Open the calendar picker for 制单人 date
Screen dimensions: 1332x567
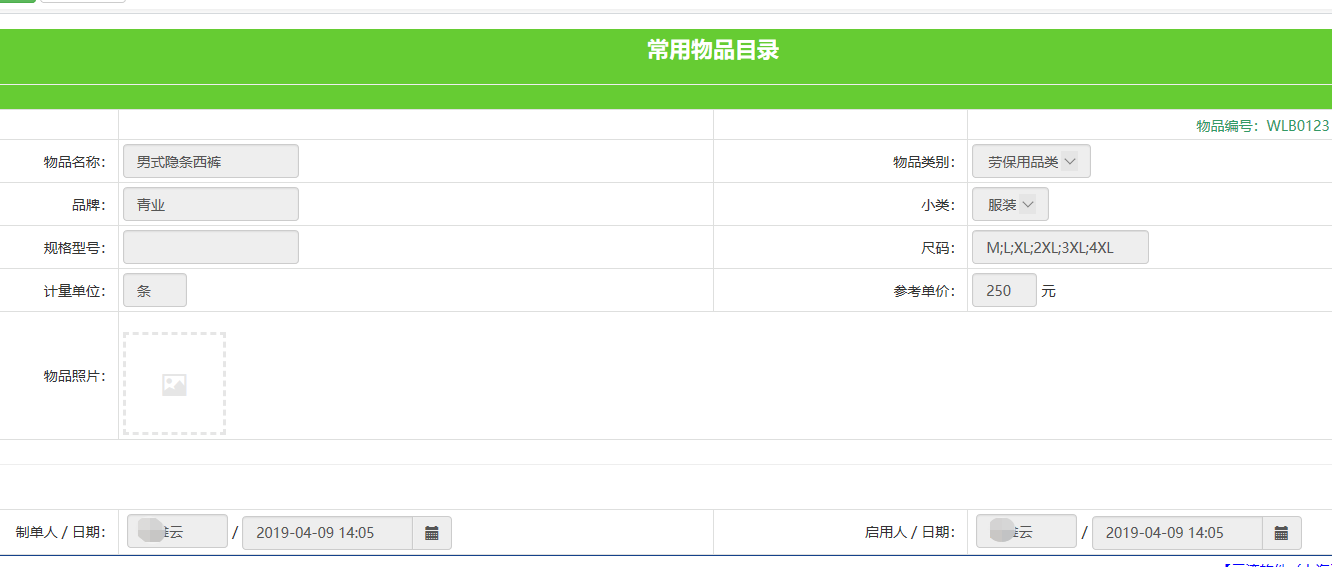(x=432, y=533)
